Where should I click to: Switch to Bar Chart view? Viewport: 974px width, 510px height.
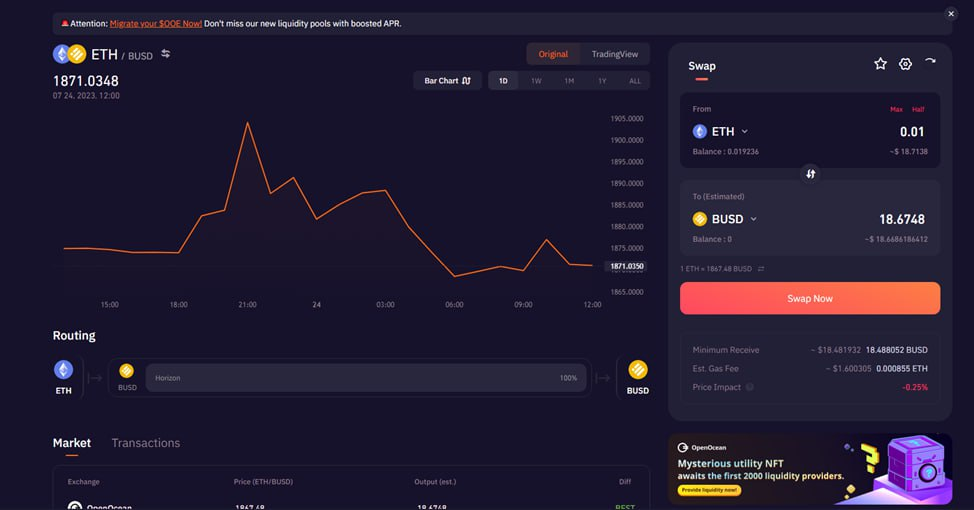point(447,81)
